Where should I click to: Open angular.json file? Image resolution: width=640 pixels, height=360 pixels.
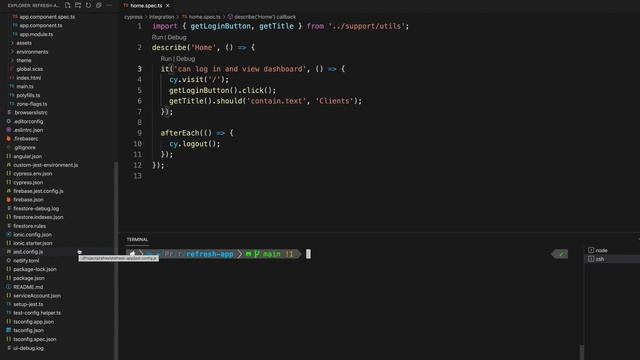pos(27,156)
